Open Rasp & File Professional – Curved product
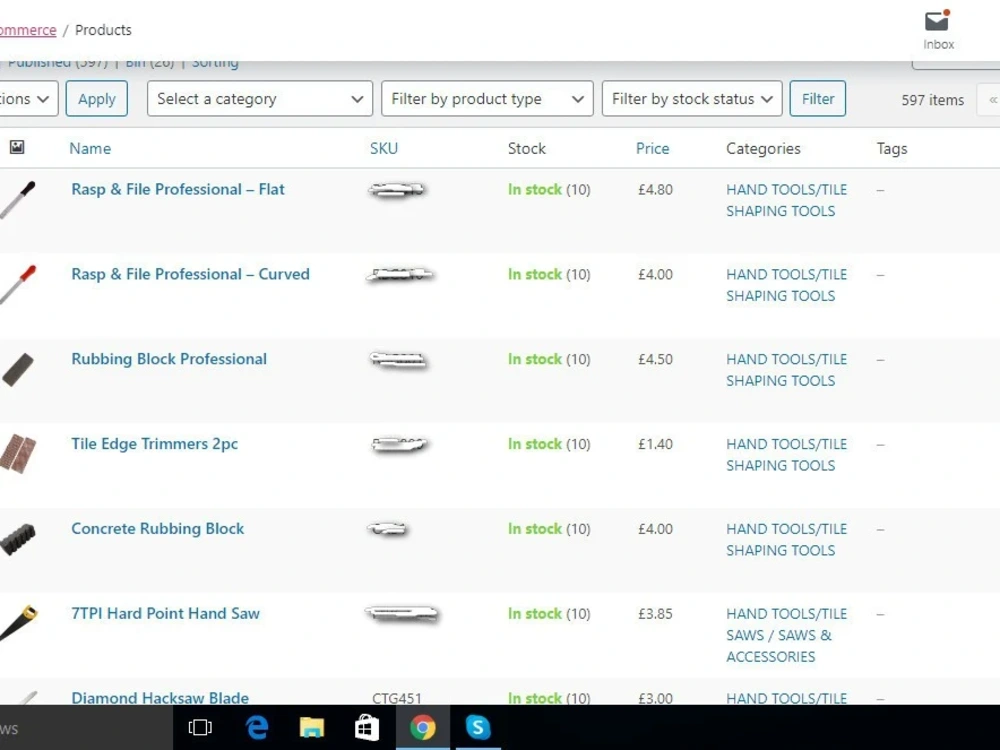Image resolution: width=1000 pixels, height=750 pixels. pos(191,274)
